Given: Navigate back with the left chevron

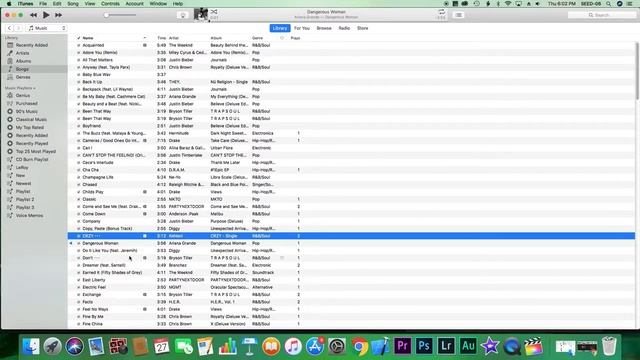Looking at the screenshot, I should click(9, 28).
